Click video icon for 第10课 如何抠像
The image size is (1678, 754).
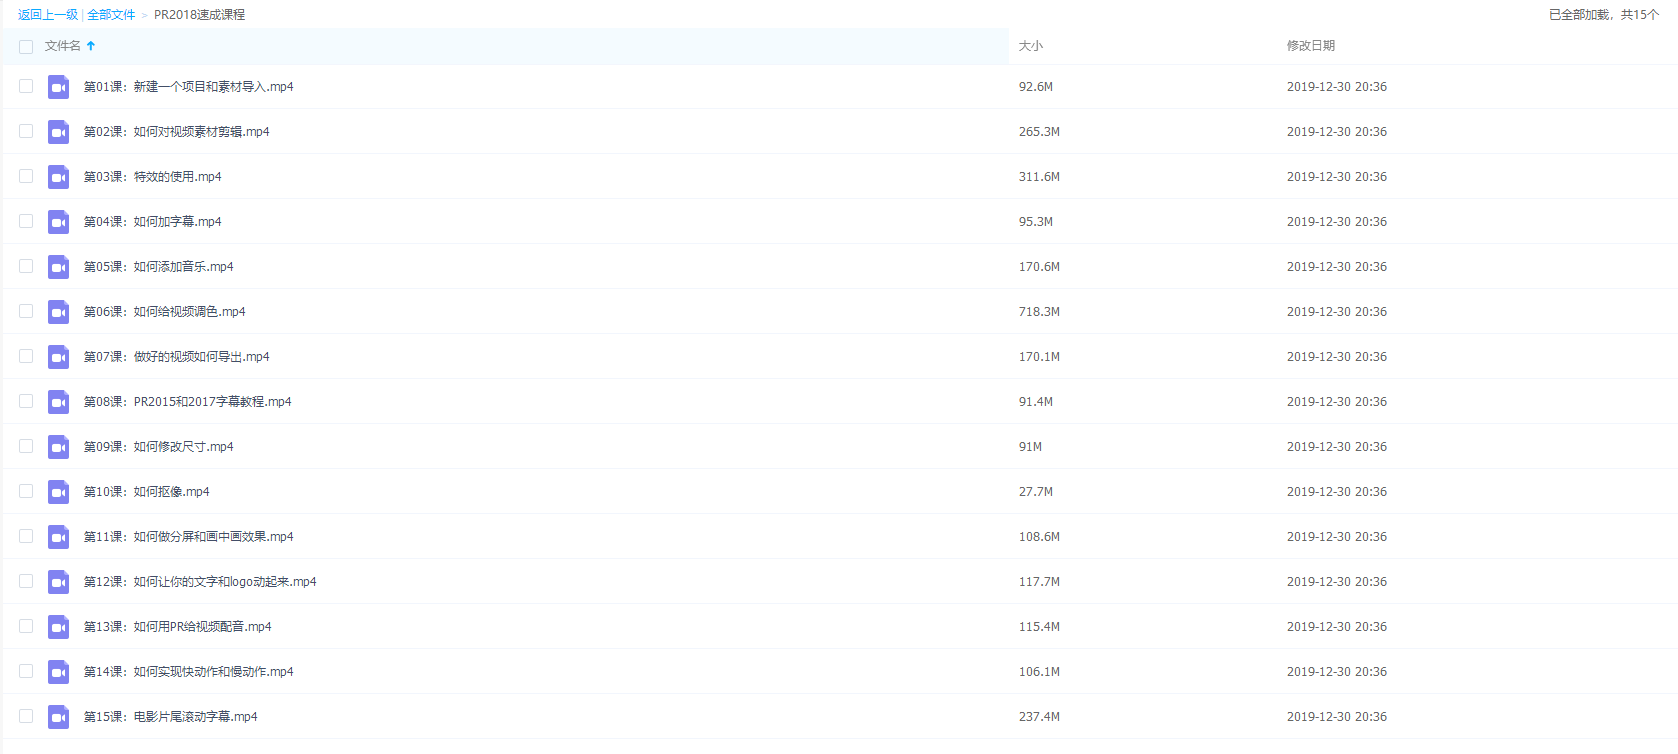coord(58,492)
